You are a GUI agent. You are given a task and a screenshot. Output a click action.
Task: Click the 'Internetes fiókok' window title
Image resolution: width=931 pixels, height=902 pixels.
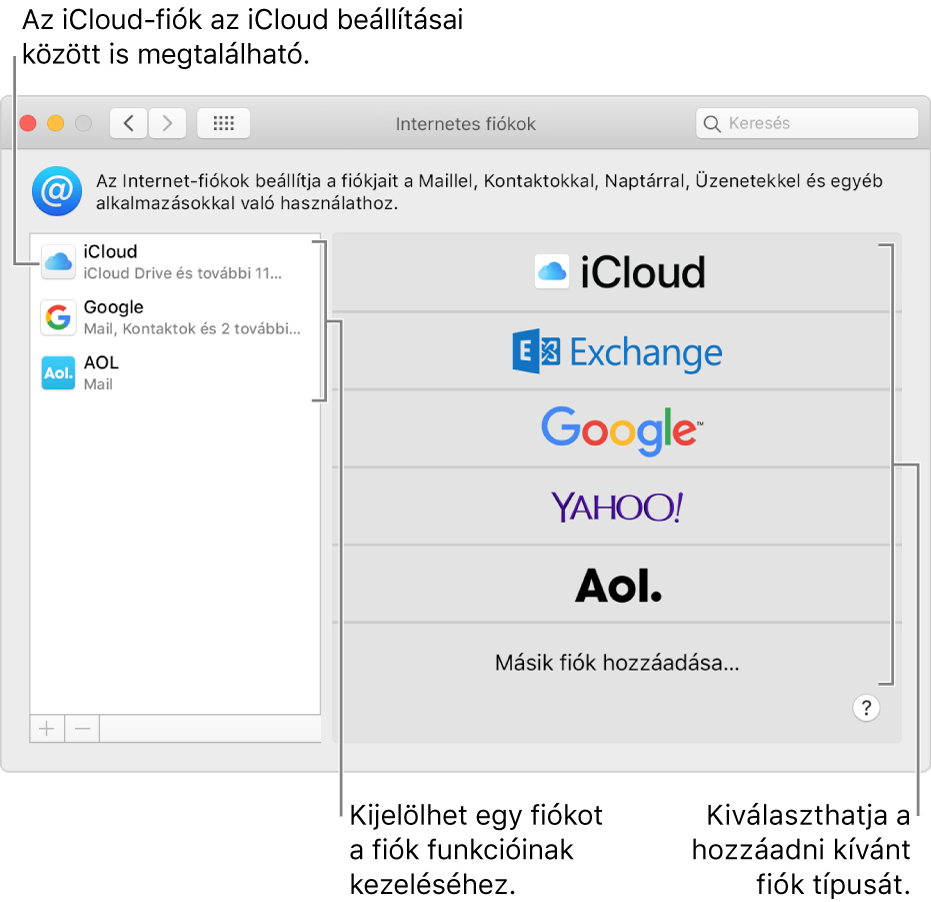(x=466, y=124)
